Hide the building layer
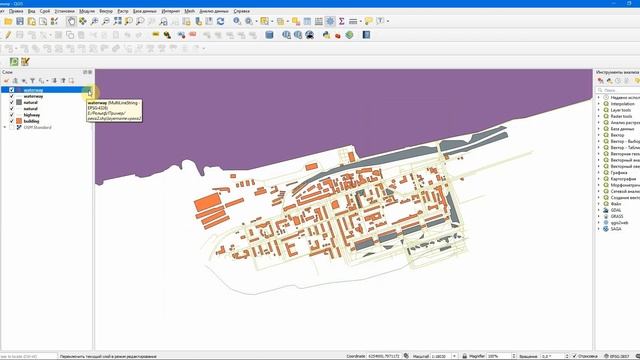Viewport: 640px width, 360px height. [11, 121]
